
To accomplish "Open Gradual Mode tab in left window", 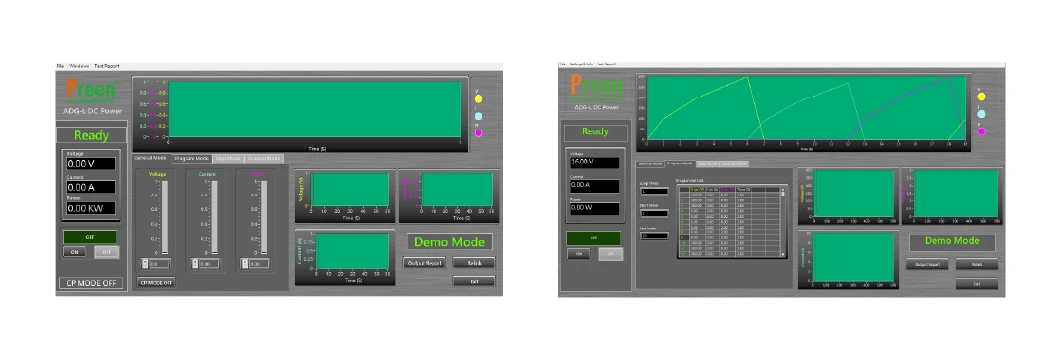I will pyautogui.click(x=265, y=158).
